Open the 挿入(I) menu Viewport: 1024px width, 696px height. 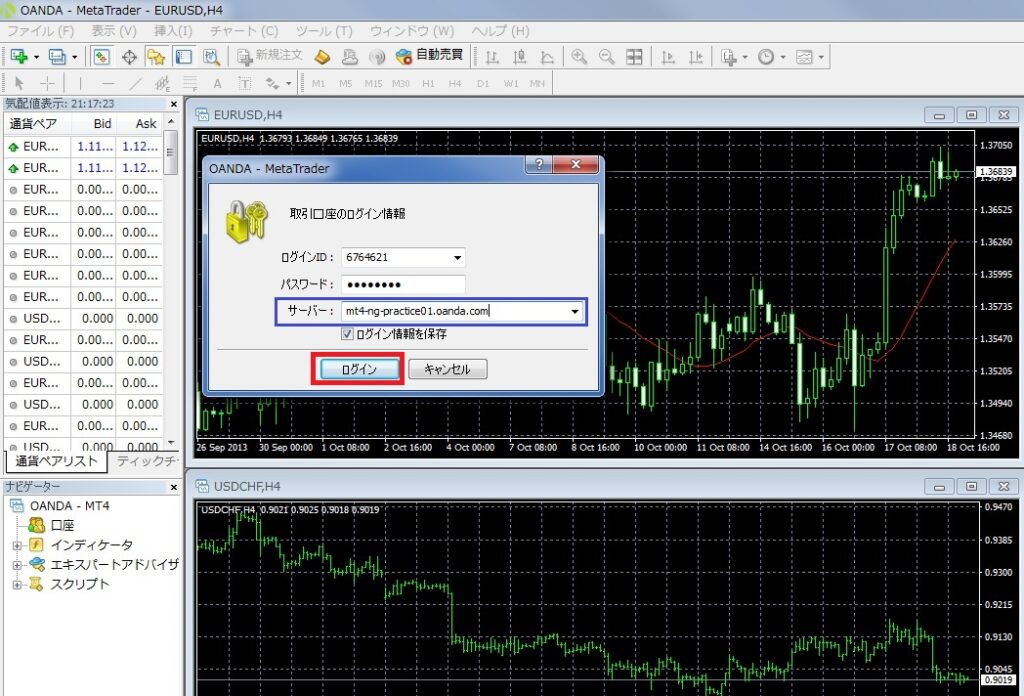coord(174,31)
